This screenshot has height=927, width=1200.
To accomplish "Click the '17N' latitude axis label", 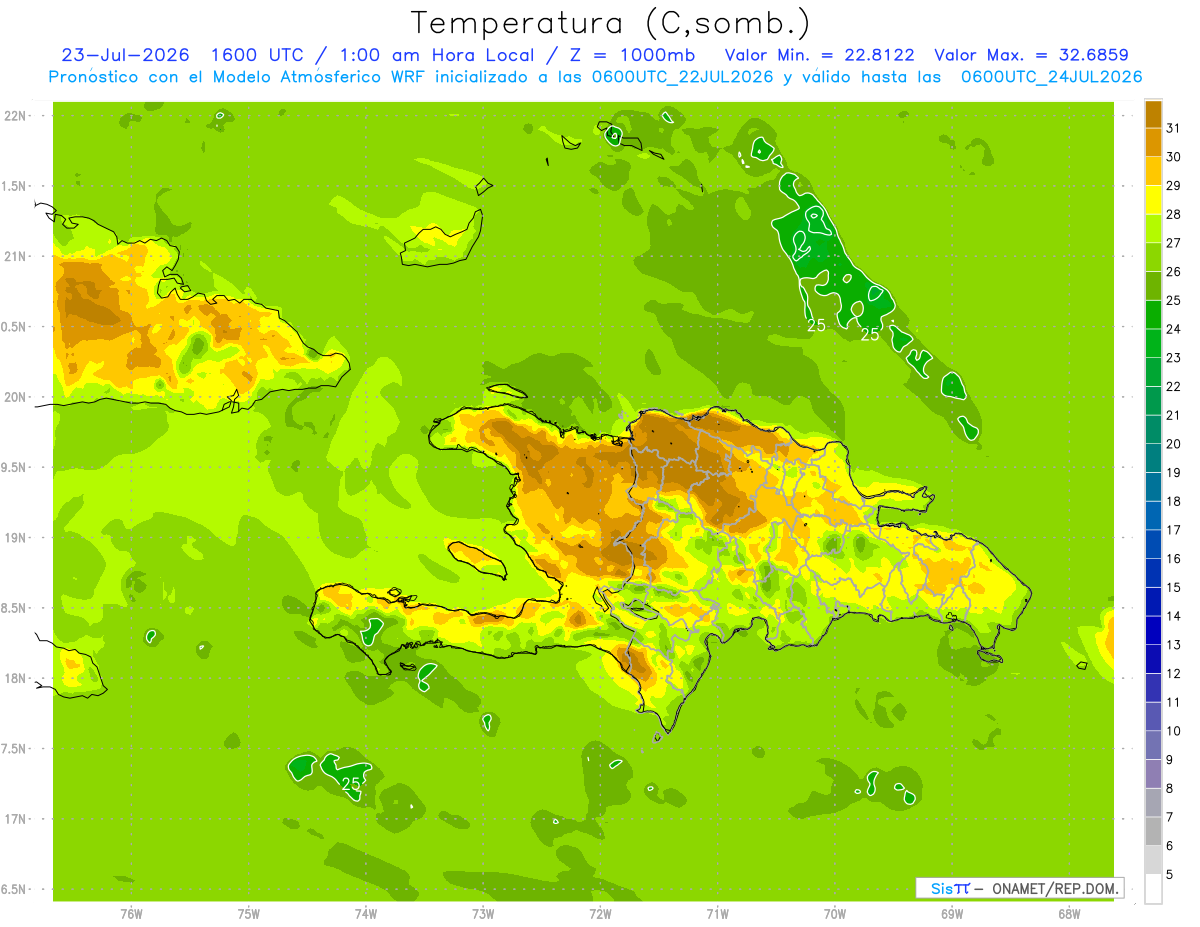I will point(14,819).
